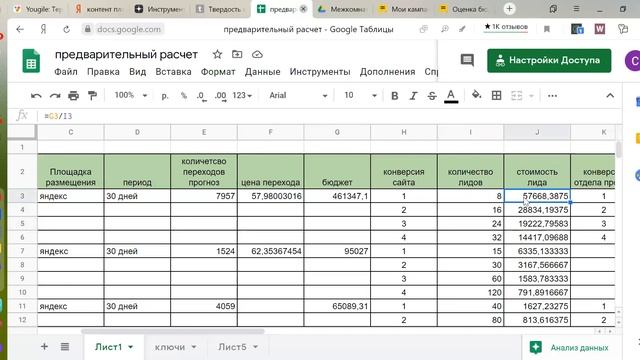Open the zoom 100% dropdown

click(131, 96)
